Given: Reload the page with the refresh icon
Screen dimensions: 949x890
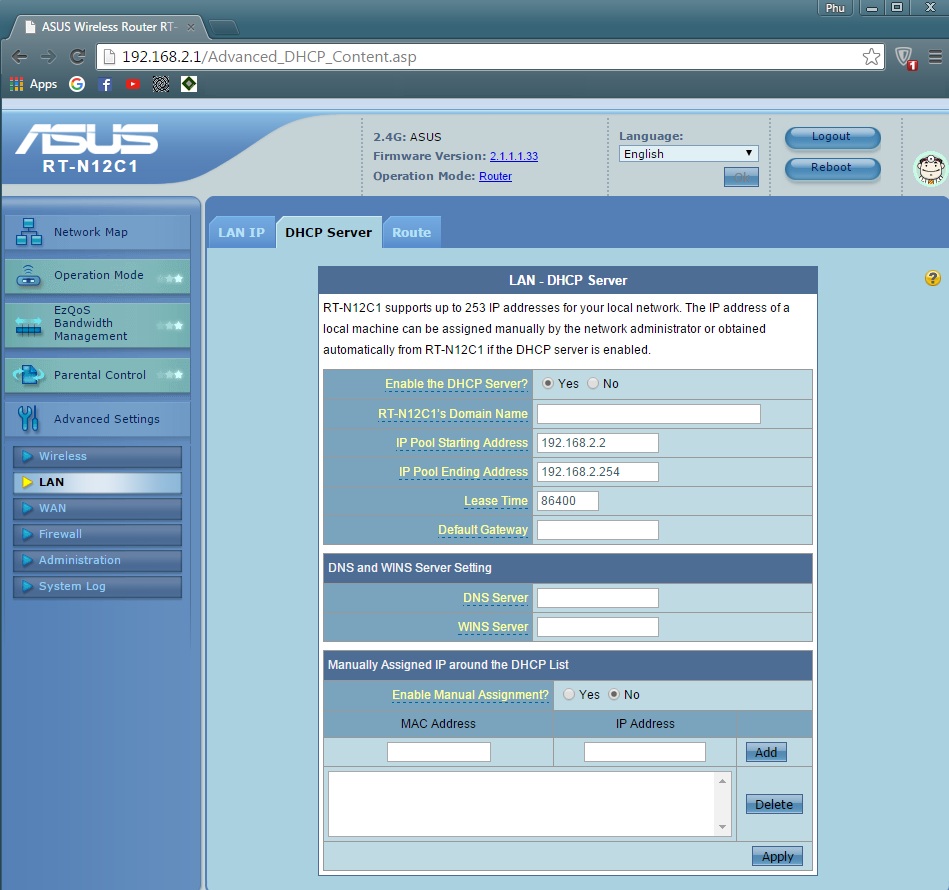Looking at the screenshot, I should [x=77, y=57].
